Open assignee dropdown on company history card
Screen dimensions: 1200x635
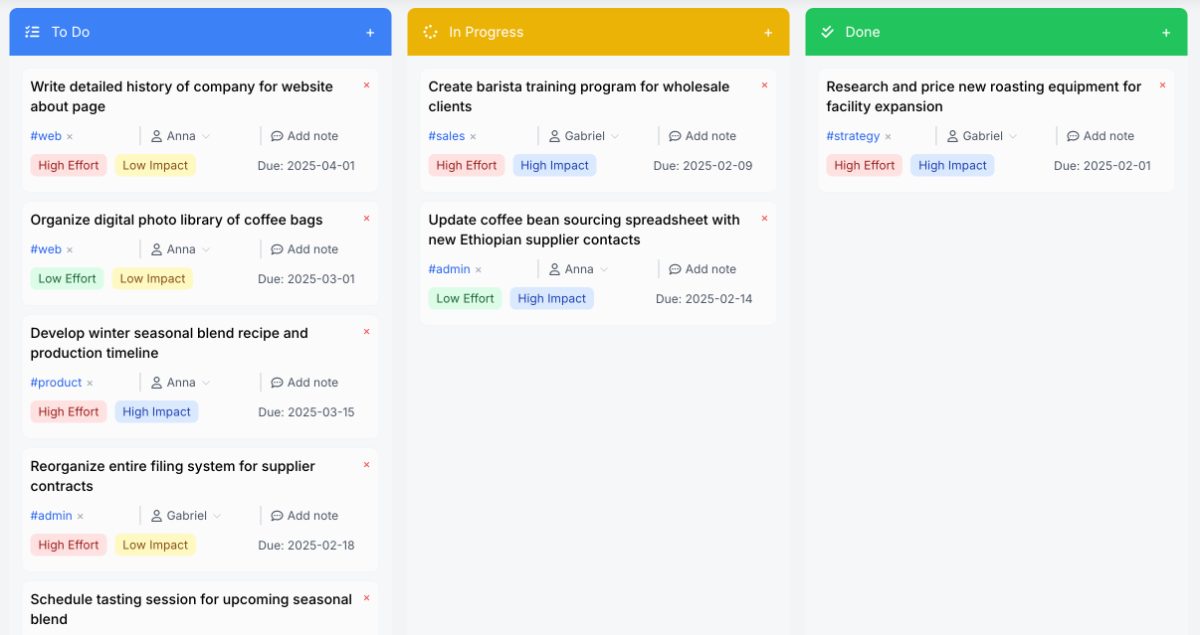pyautogui.click(x=180, y=136)
